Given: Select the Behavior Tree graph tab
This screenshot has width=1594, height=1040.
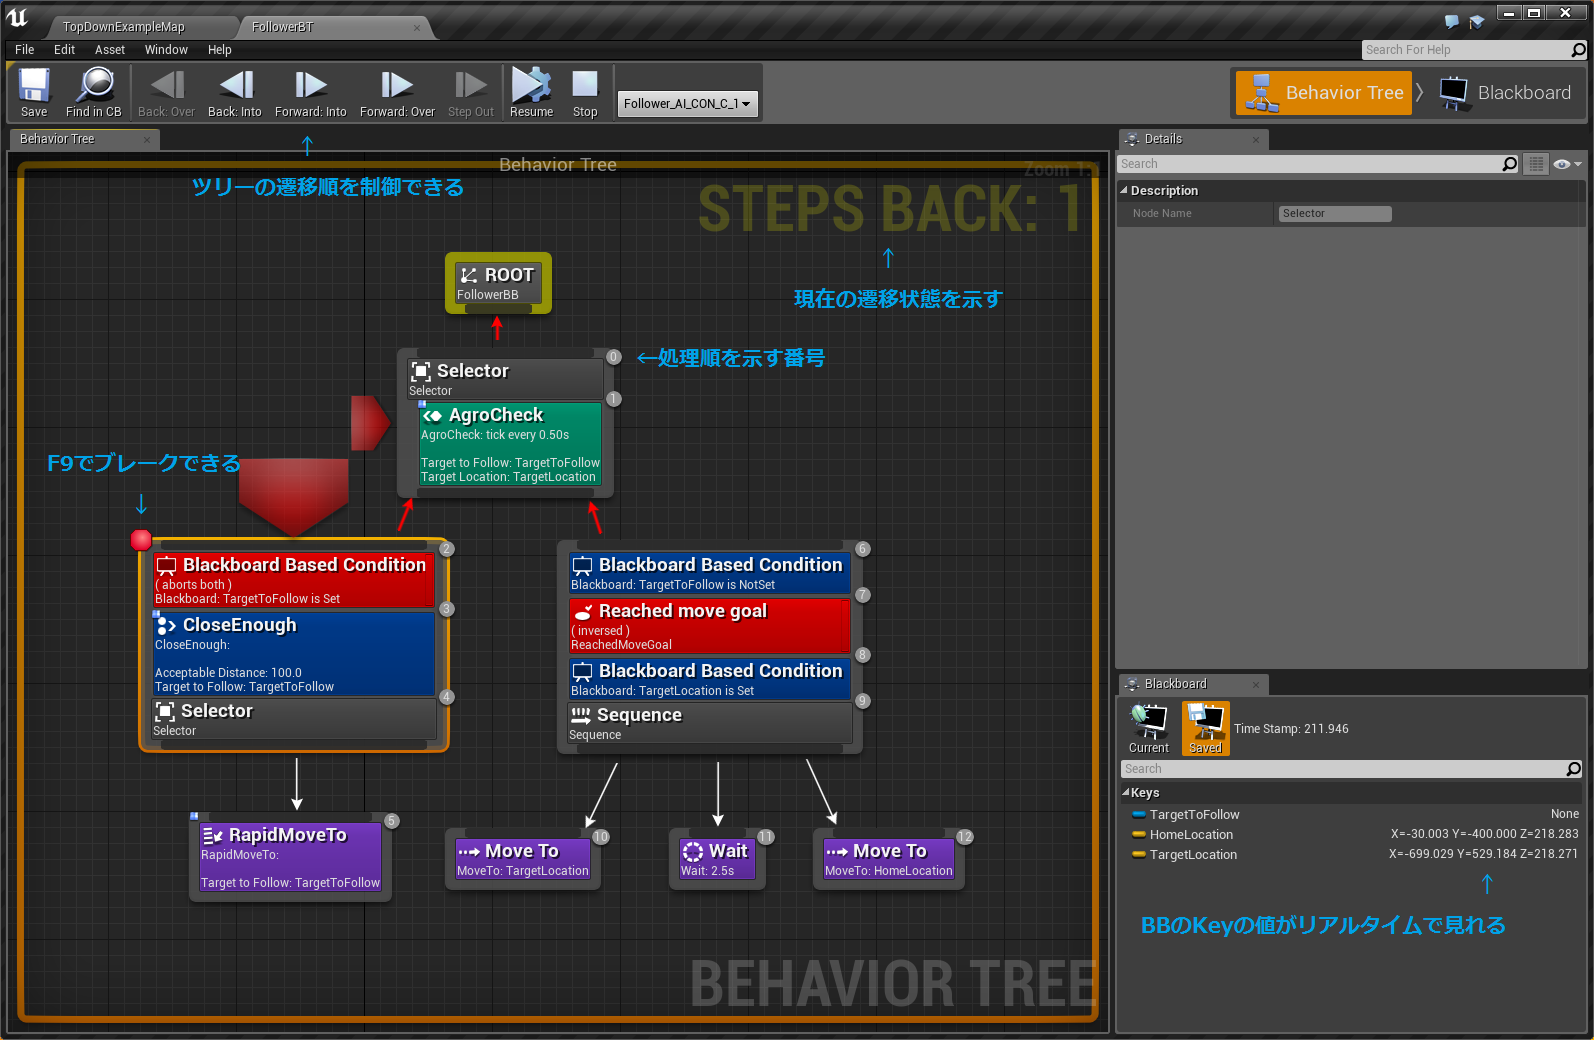Looking at the screenshot, I should (57, 139).
